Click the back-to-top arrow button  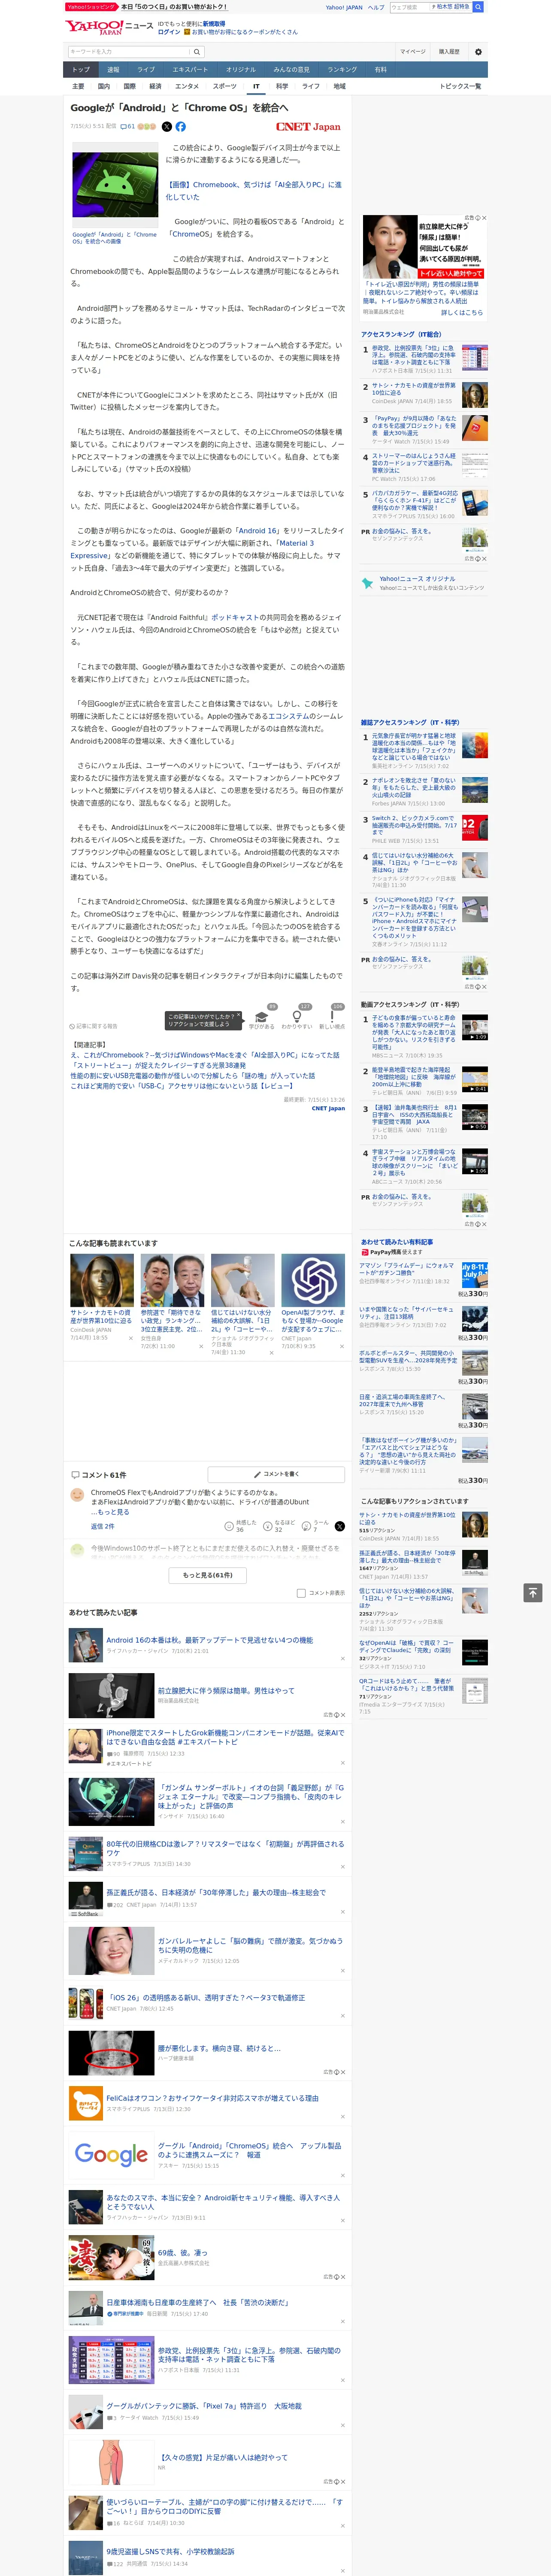(x=533, y=1592)
